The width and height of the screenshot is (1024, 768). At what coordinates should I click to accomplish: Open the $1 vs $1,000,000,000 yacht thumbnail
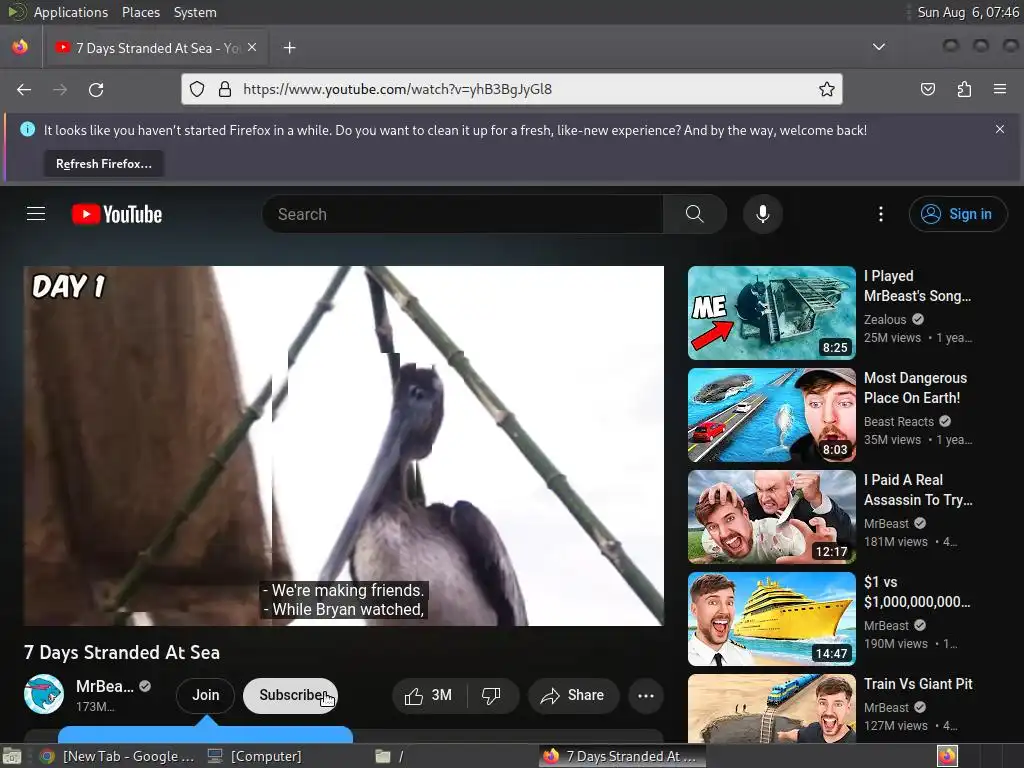pos(772,618)
